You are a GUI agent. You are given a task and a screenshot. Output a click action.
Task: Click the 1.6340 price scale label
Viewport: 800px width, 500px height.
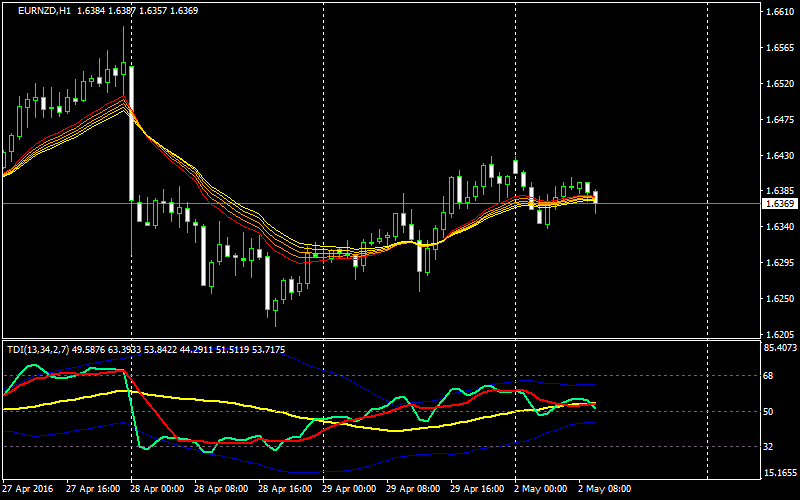[780, 227]
